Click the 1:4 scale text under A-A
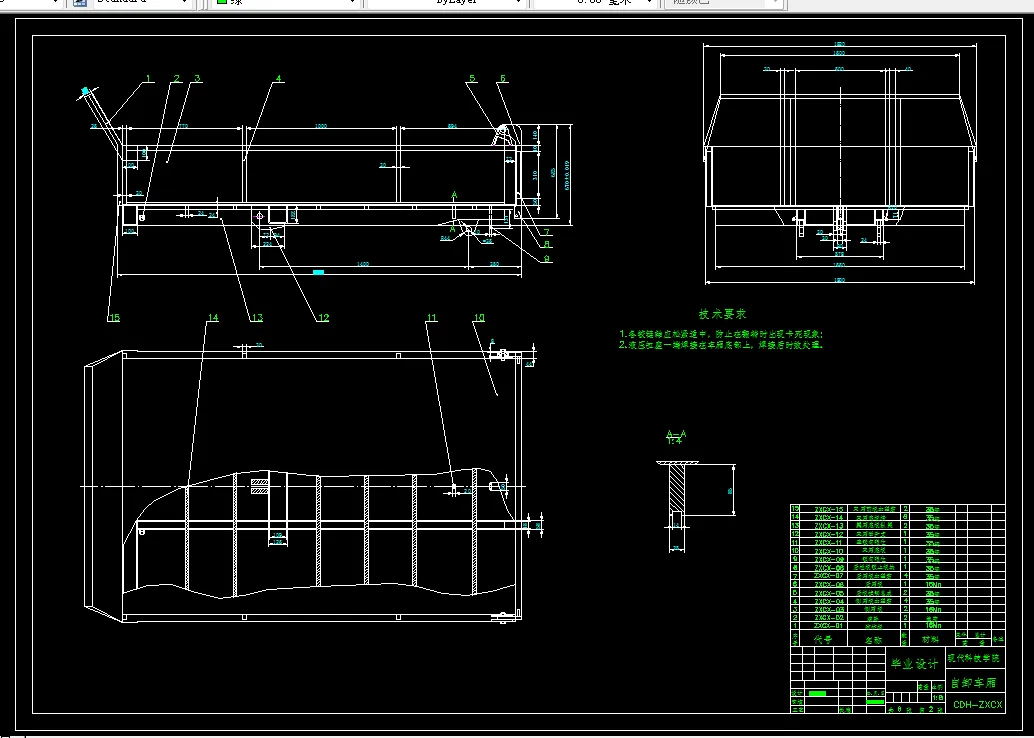 (x=675, y=441)
